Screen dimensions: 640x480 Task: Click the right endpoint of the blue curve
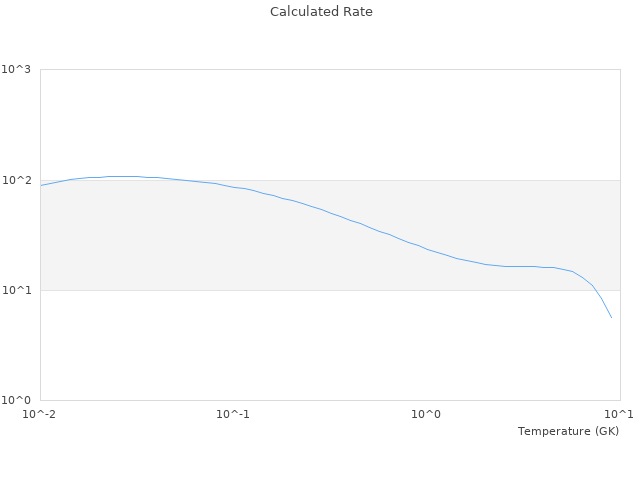point(611,318)
